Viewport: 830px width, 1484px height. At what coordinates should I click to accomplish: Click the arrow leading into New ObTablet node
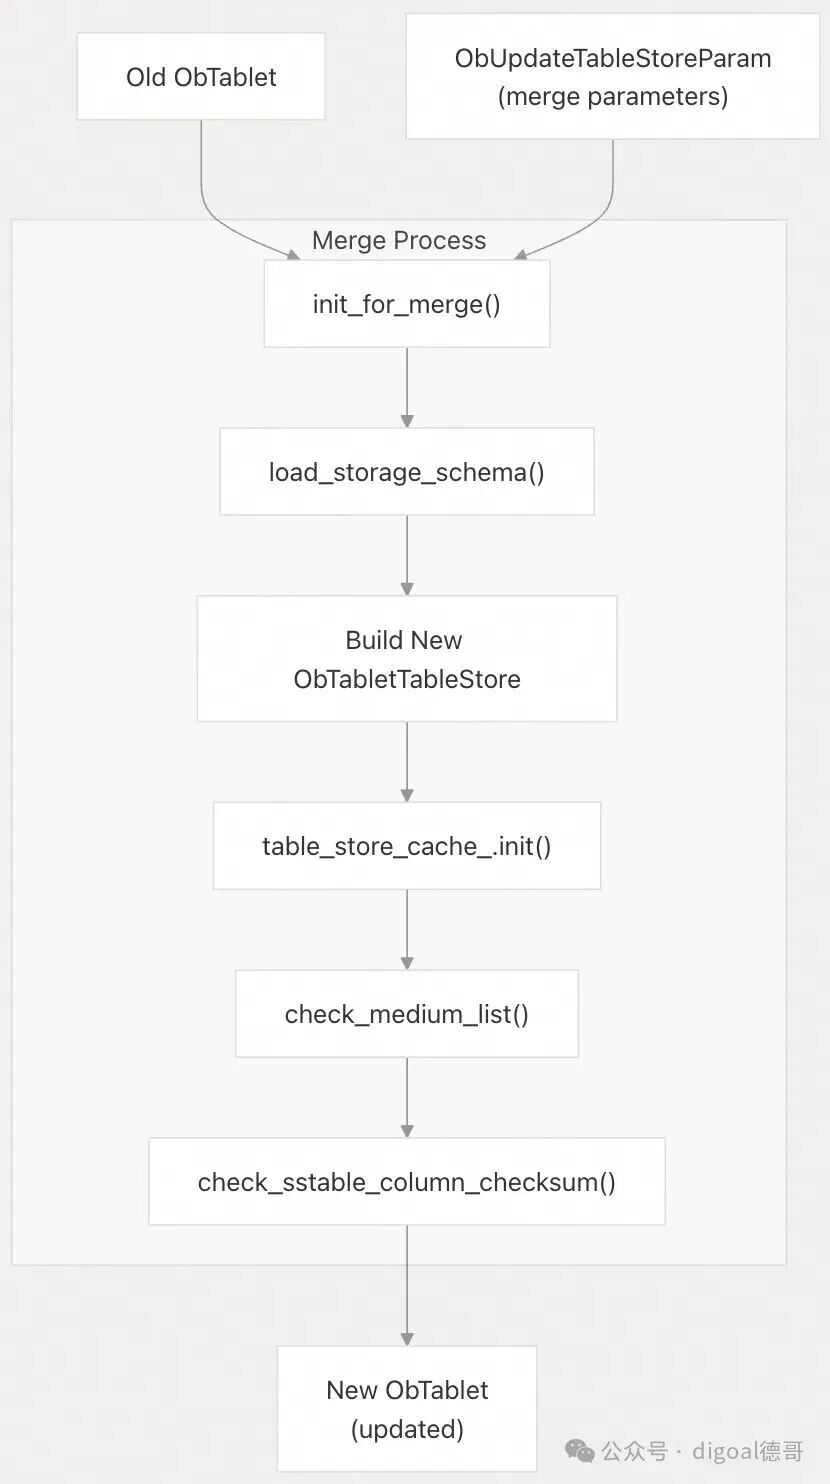tap(407, 1285)
